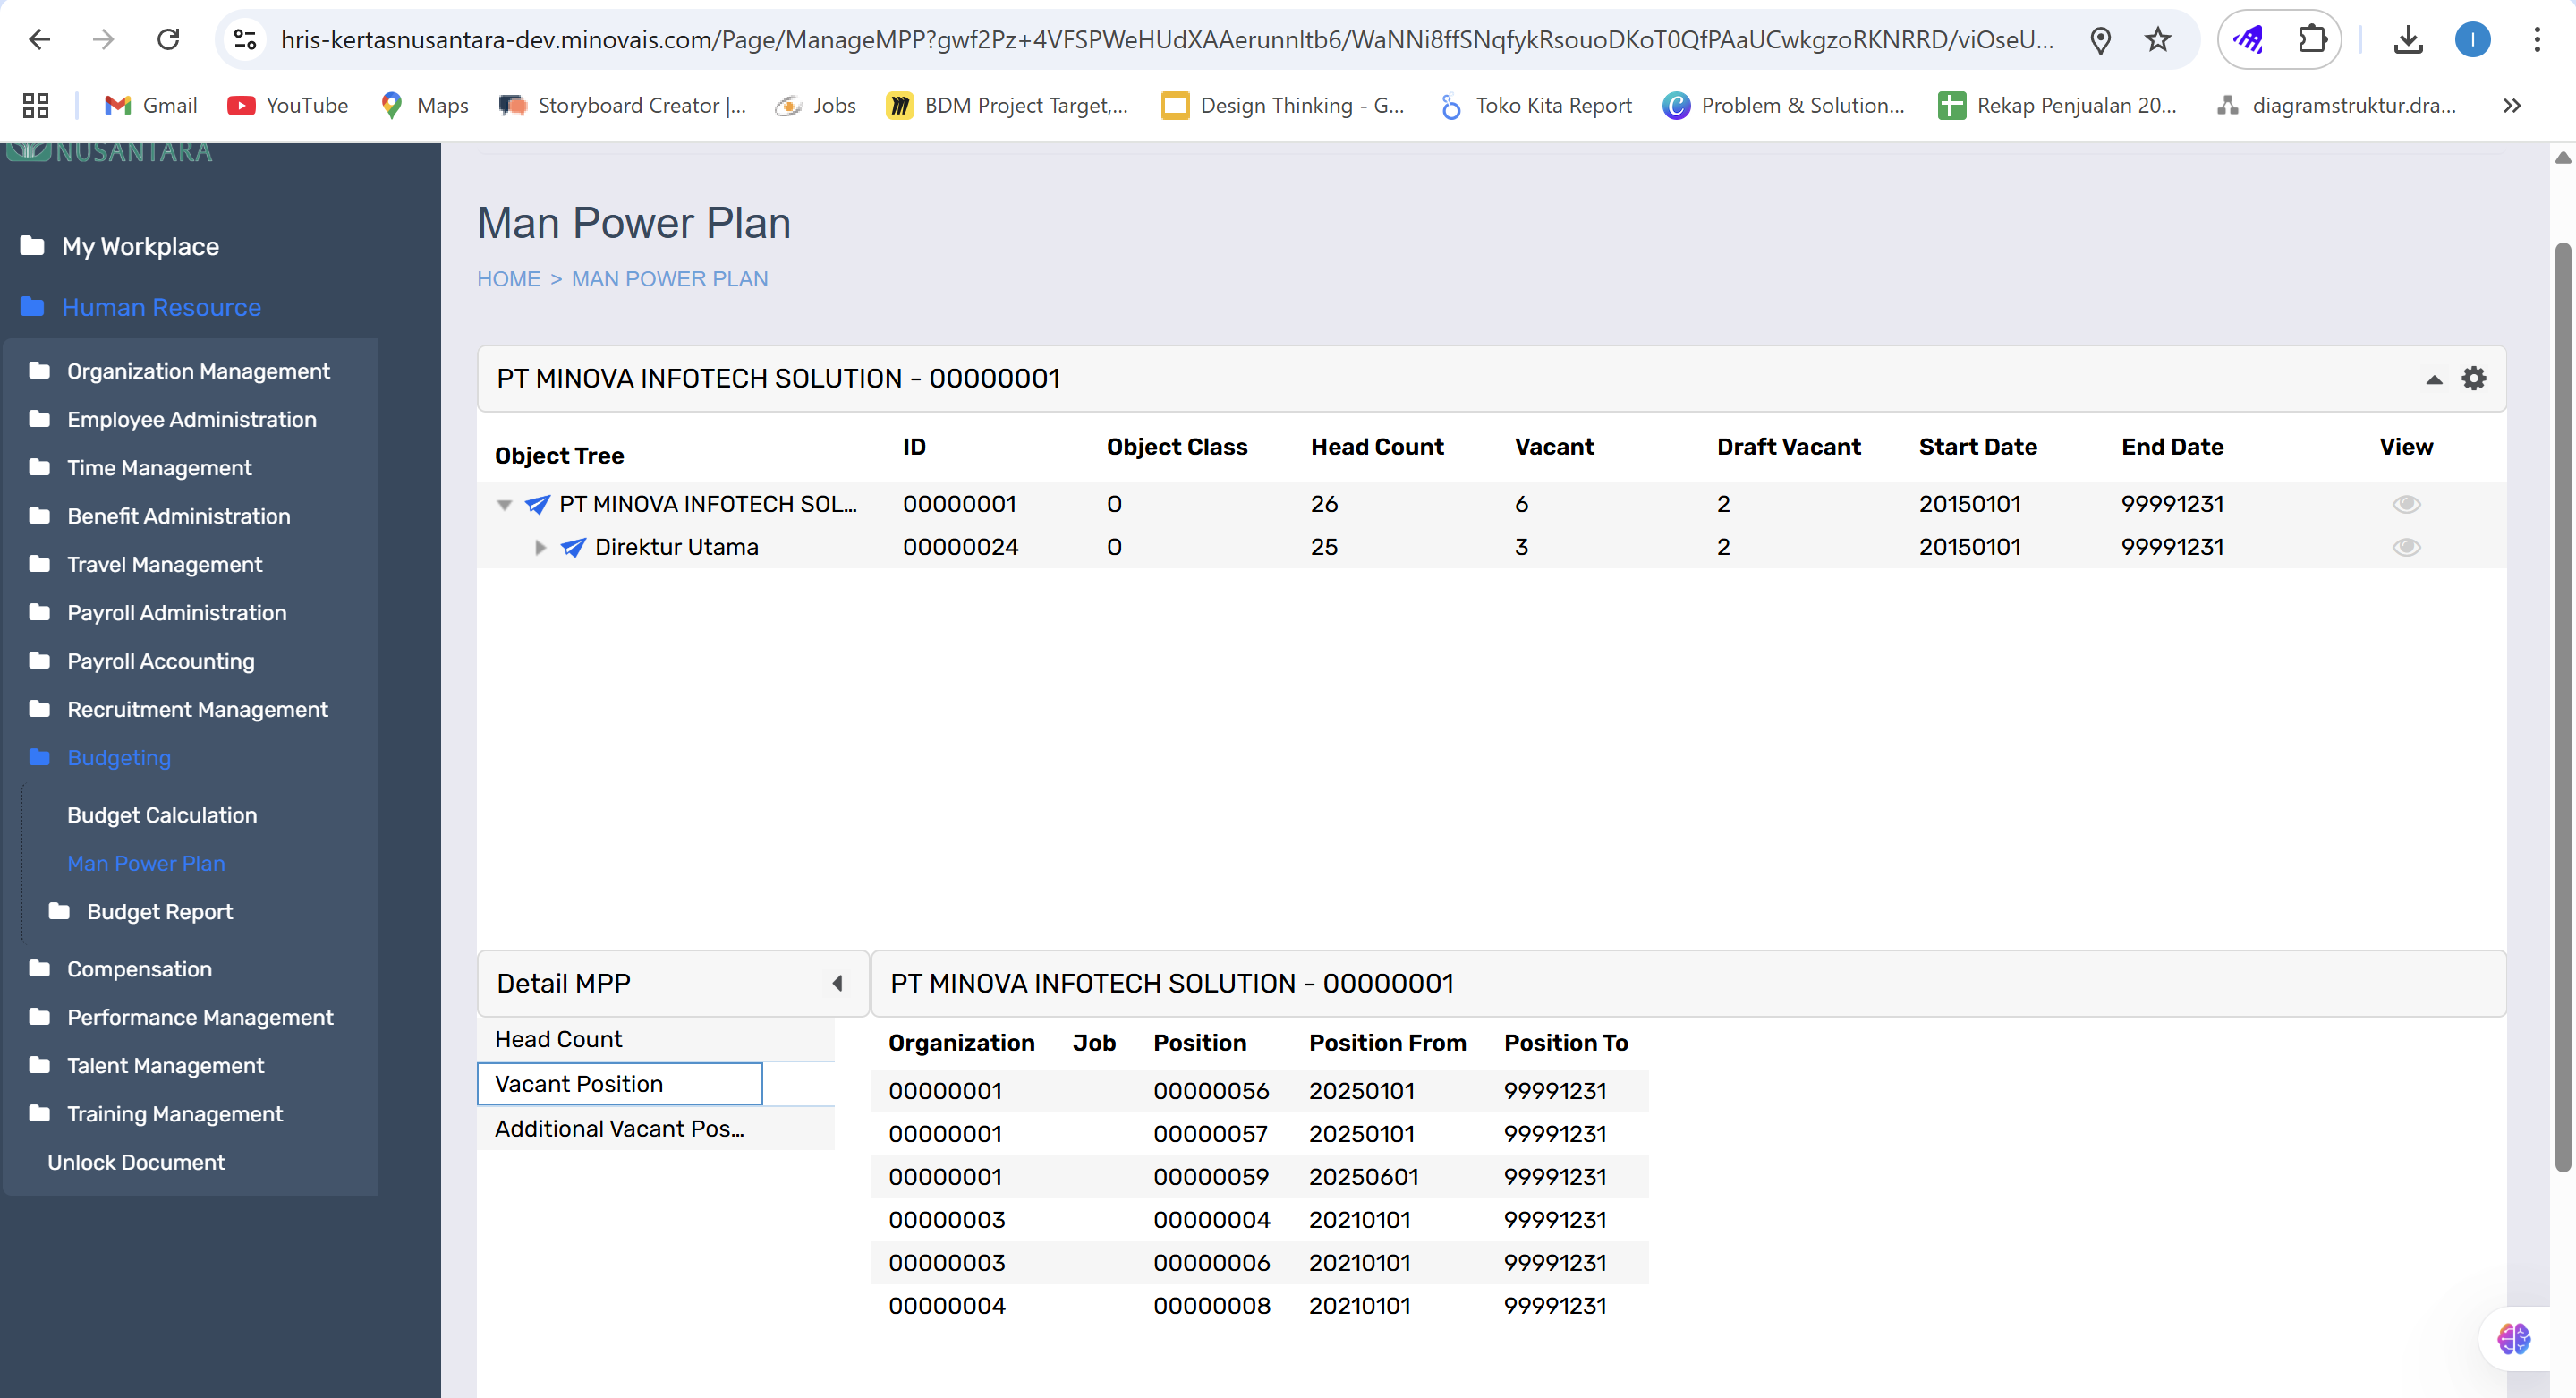Click the brain assistant icon at bottom right

(x=2513, y=1338)
